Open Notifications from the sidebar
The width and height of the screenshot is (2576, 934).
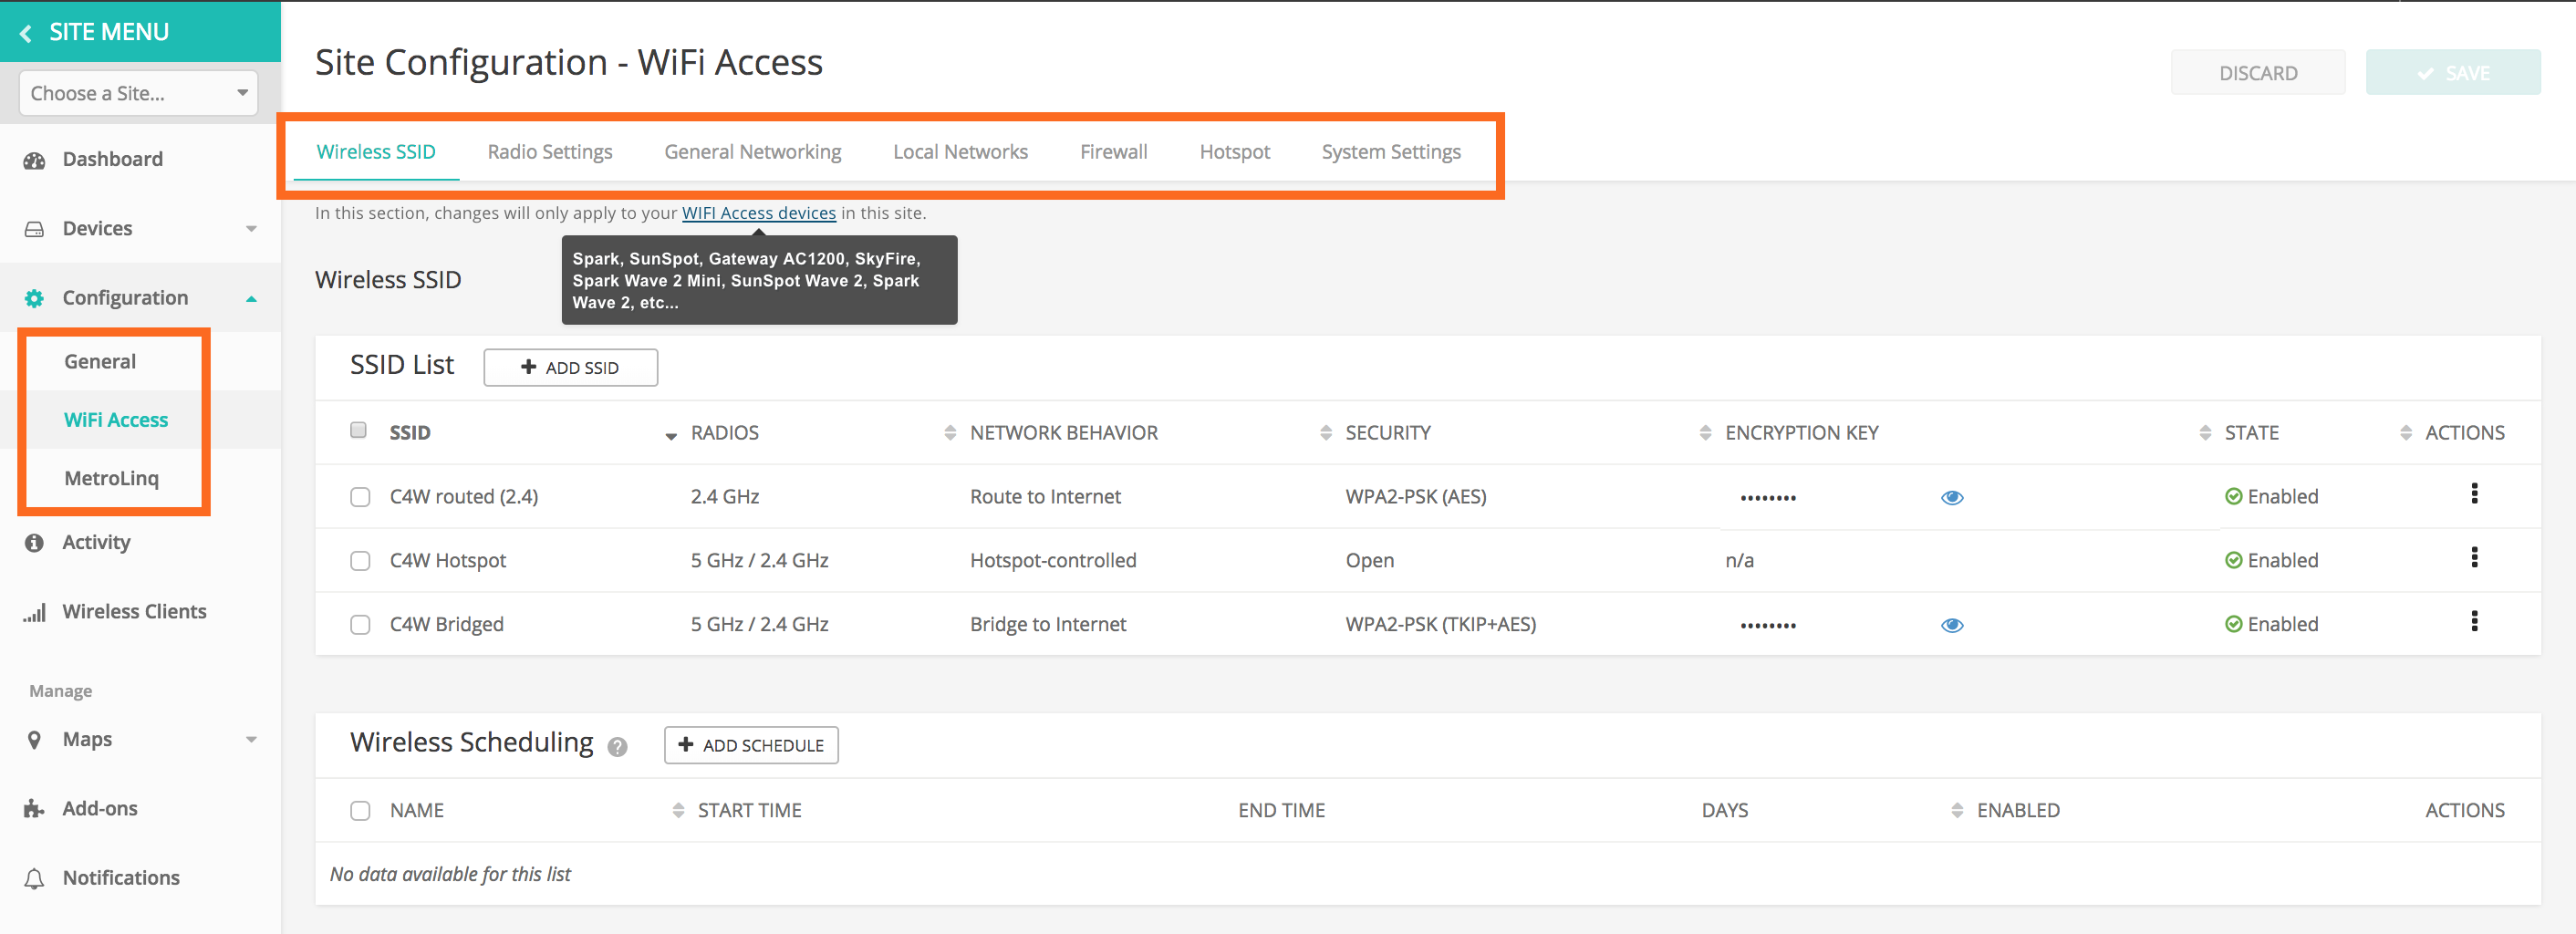tap(120, 877)
